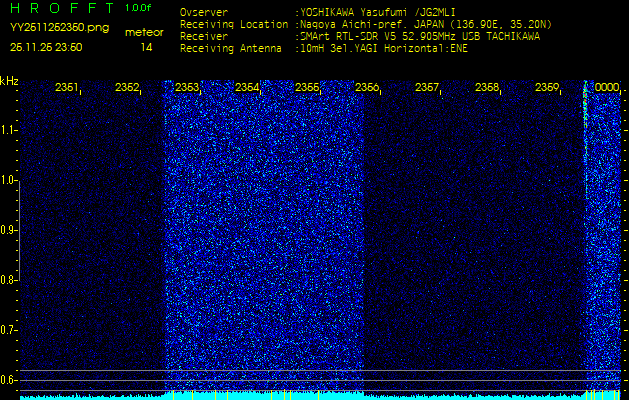Click the 2355 time marker
The image size is (629, 400).
coord(307,87)
